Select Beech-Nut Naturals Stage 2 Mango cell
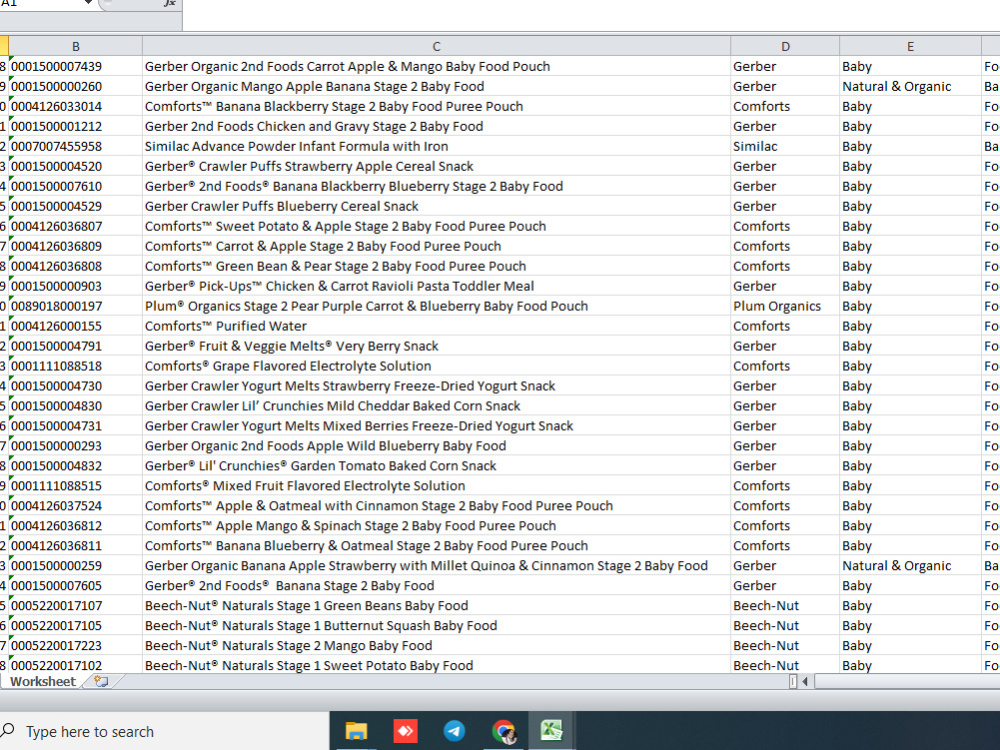1000x750 pixels. [436, 645]
